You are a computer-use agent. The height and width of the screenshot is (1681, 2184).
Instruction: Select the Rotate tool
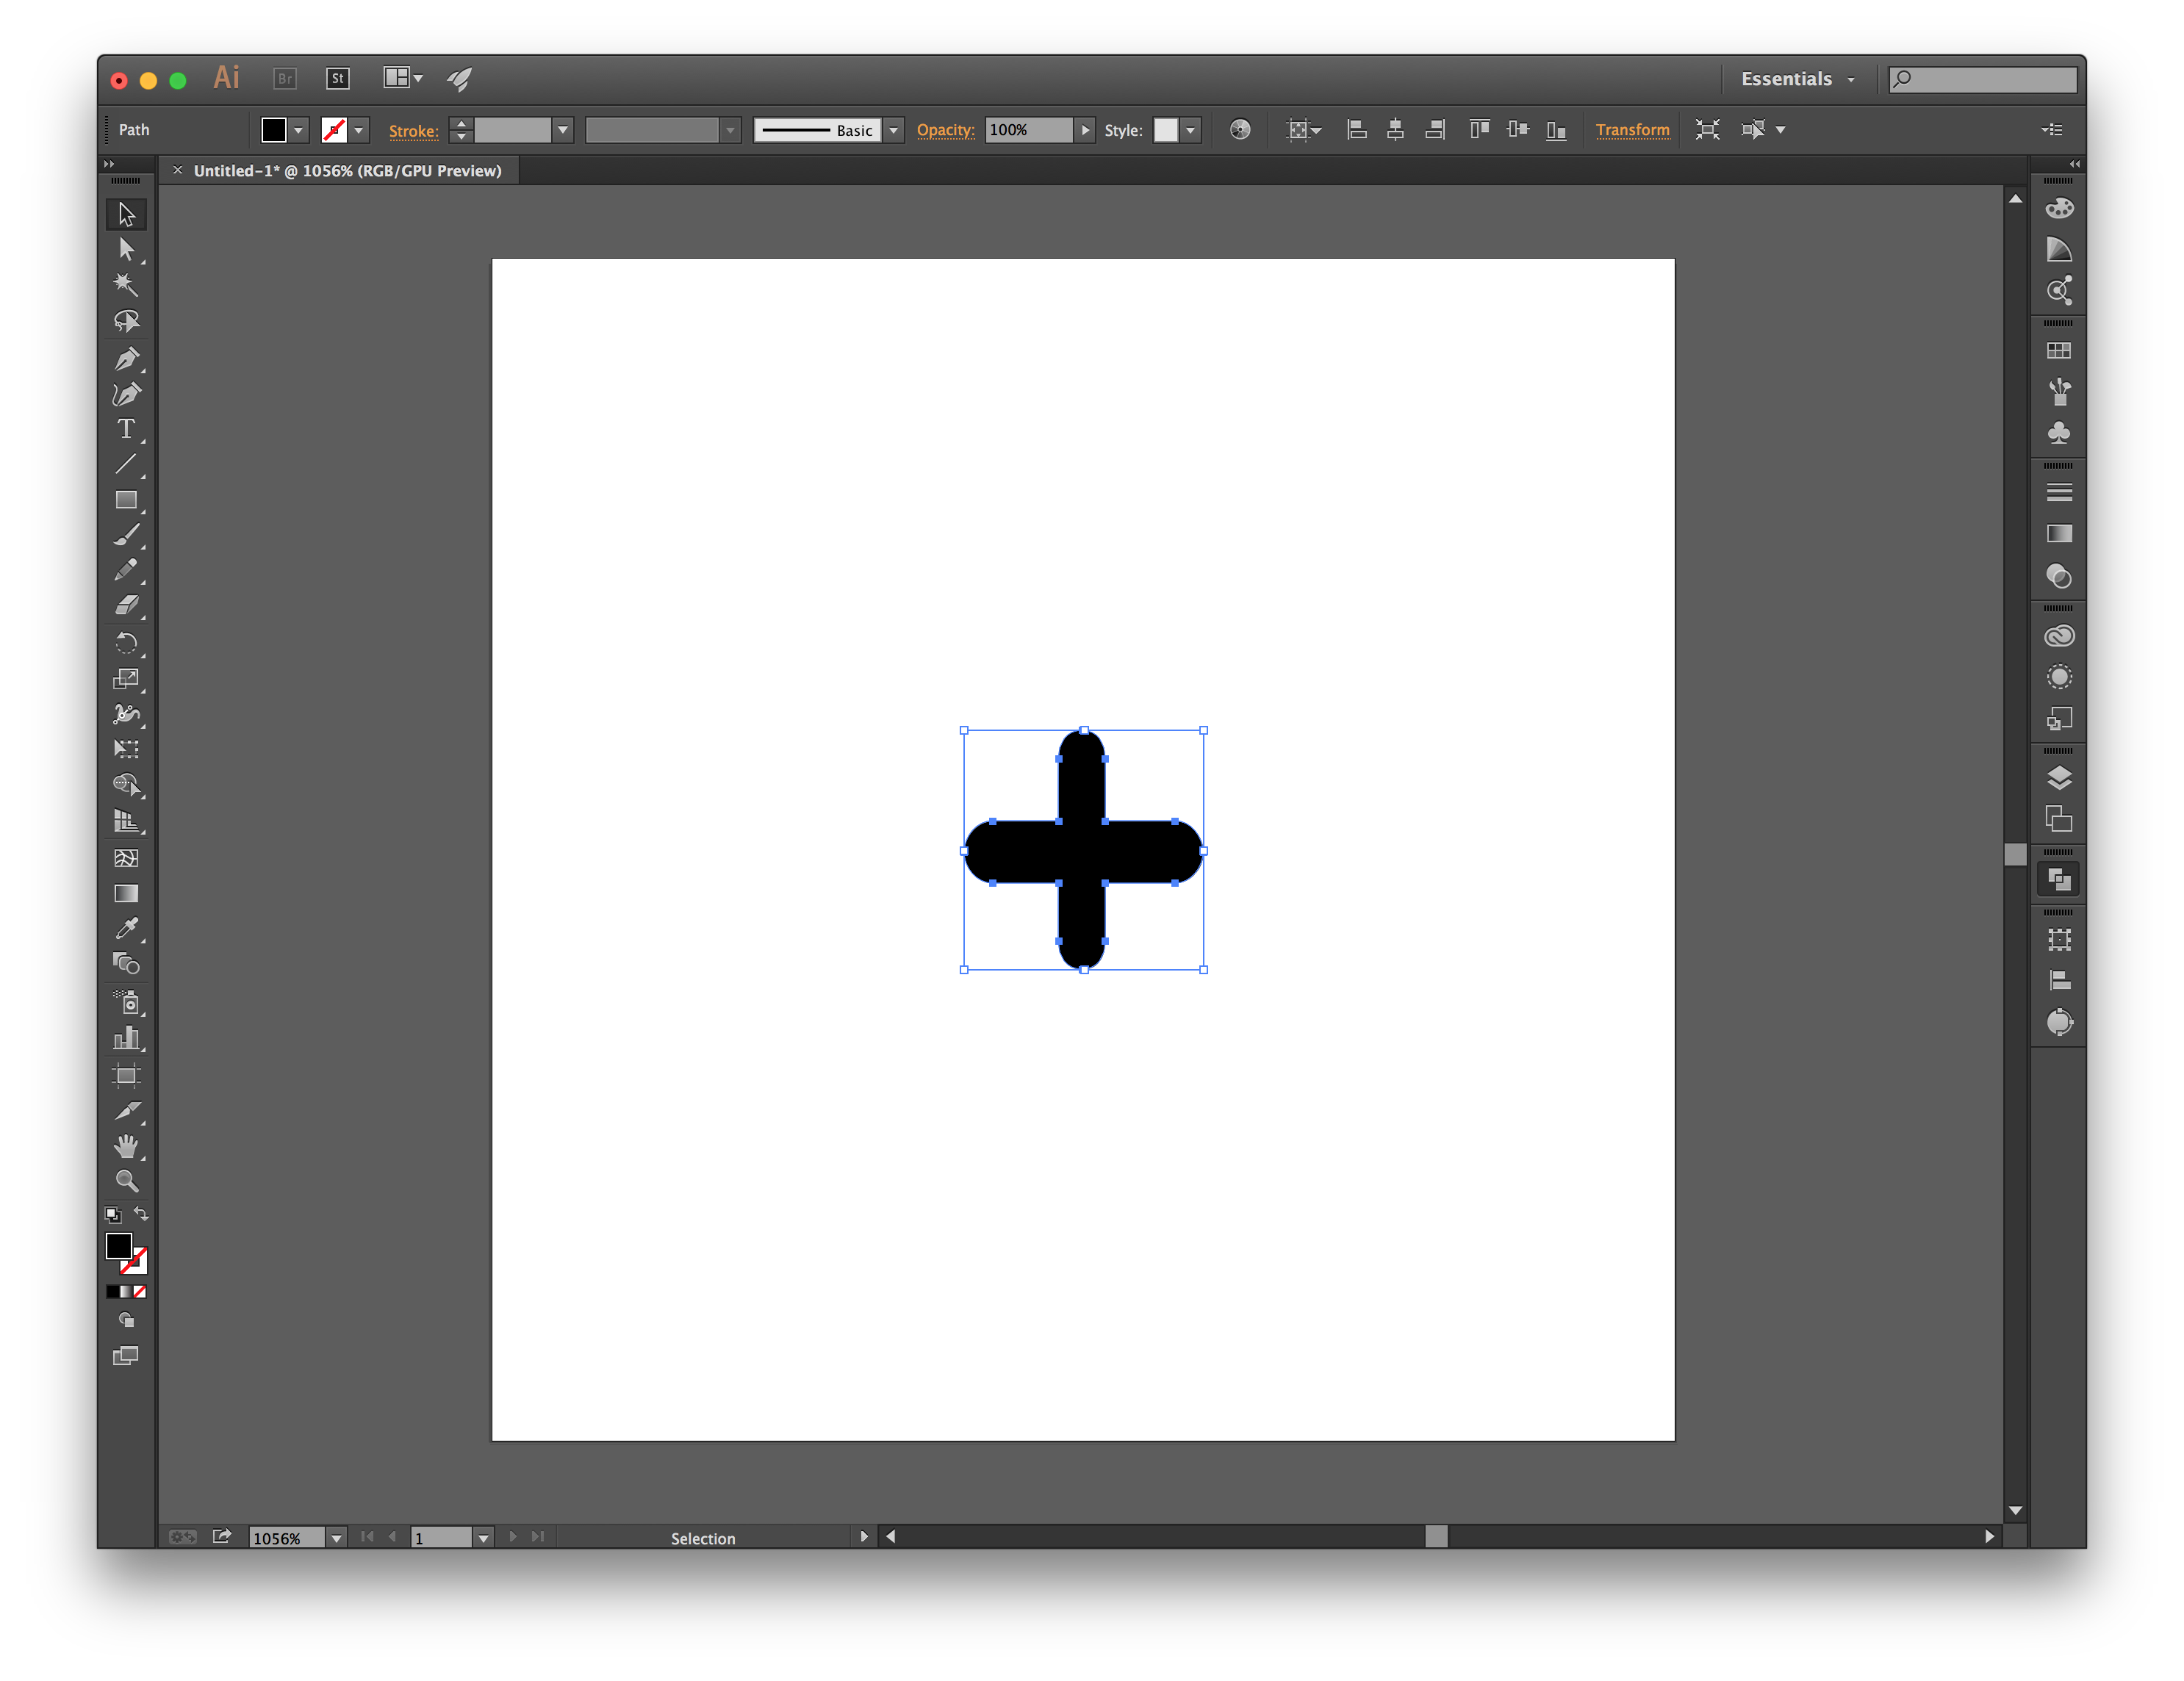pos(126,643)
